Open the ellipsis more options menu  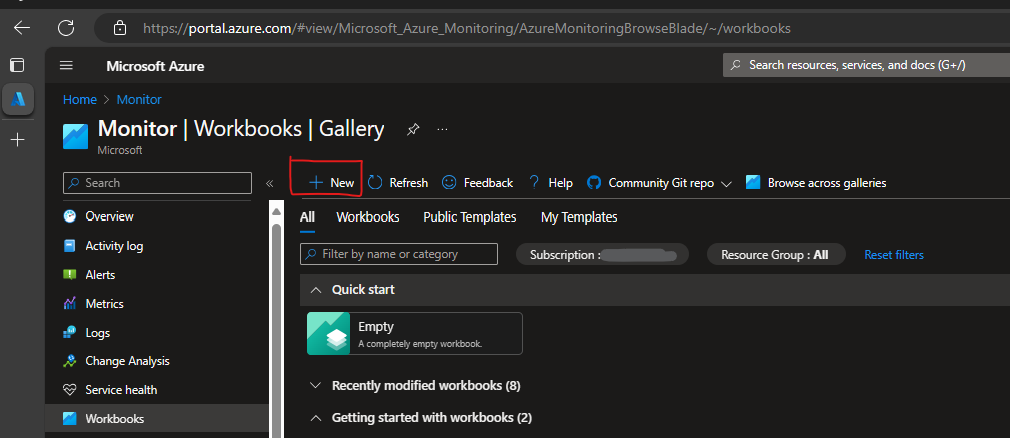(442, 129)
